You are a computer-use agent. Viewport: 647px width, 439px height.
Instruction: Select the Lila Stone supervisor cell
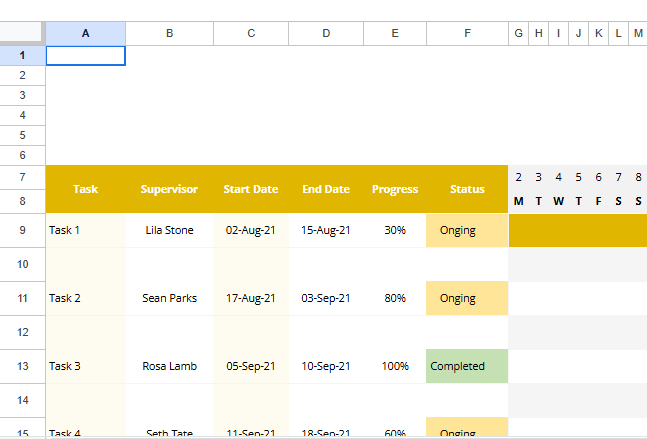coord(169,230)
